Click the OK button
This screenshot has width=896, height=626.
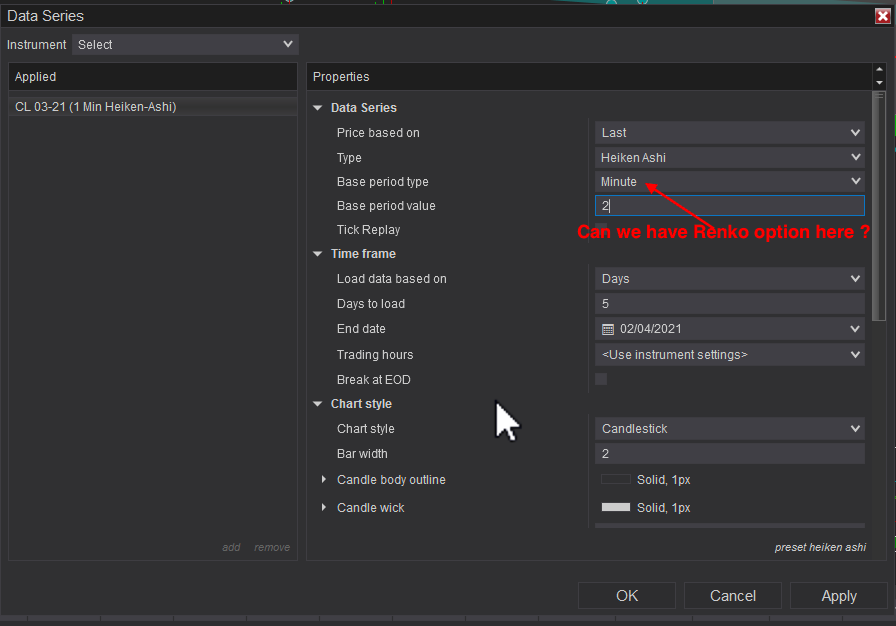pyautogui.click(x=627, y=596)
